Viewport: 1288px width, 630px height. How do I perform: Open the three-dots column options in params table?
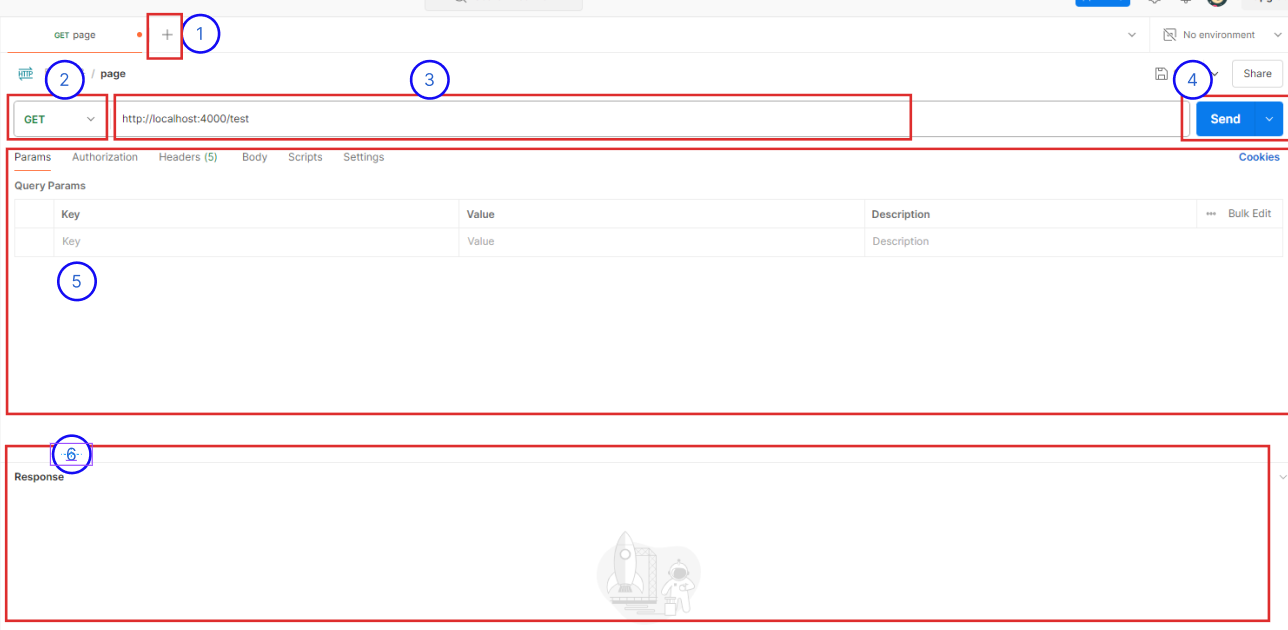1211,214
